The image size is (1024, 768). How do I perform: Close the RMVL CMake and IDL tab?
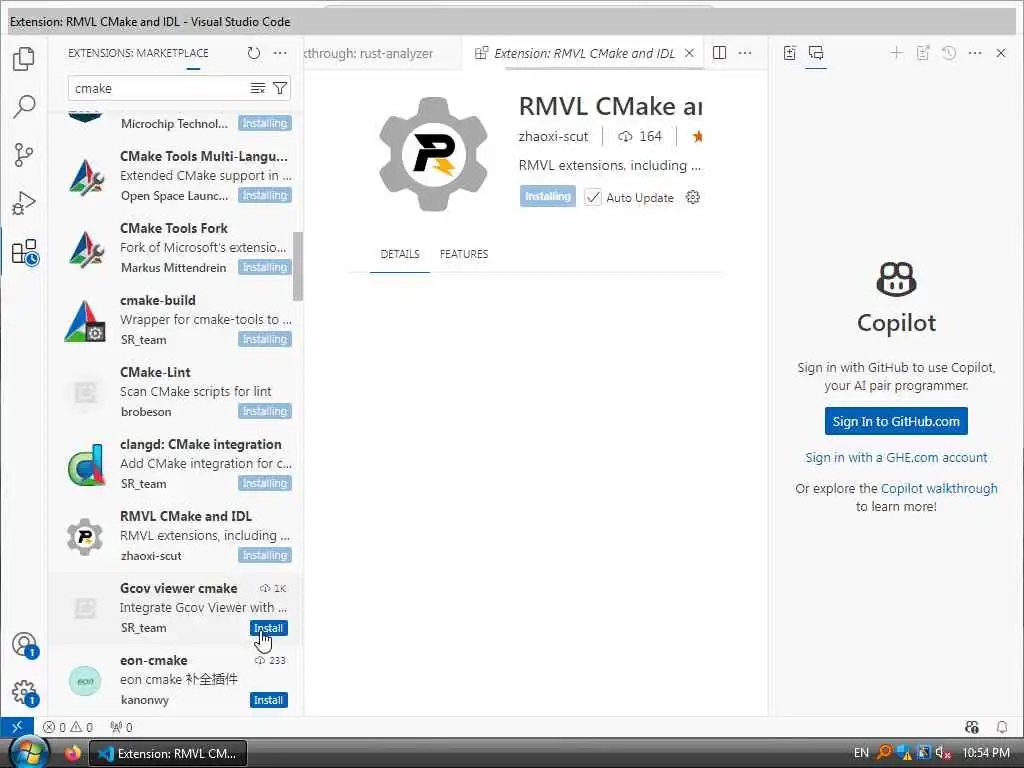[689, 53]
